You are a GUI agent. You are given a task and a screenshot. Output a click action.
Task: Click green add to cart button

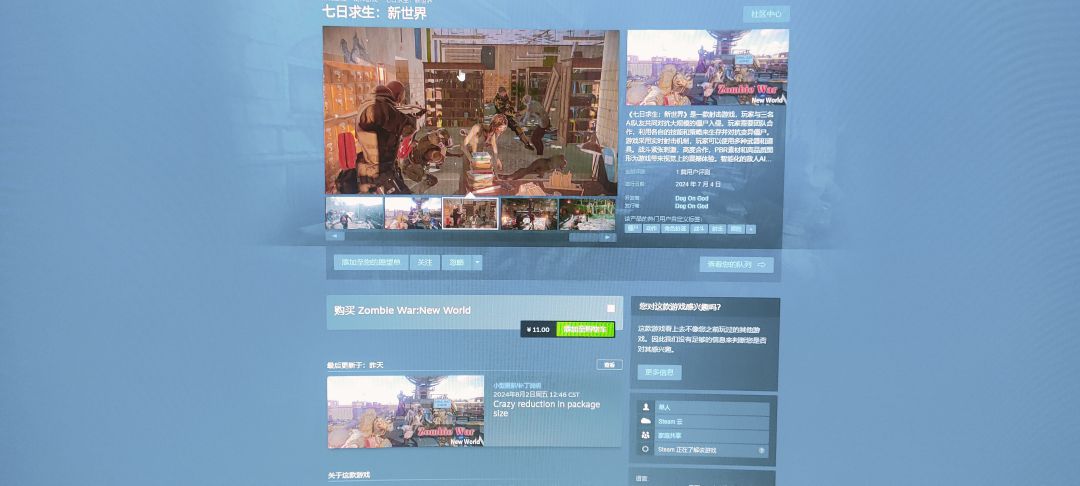pos(585,330)
